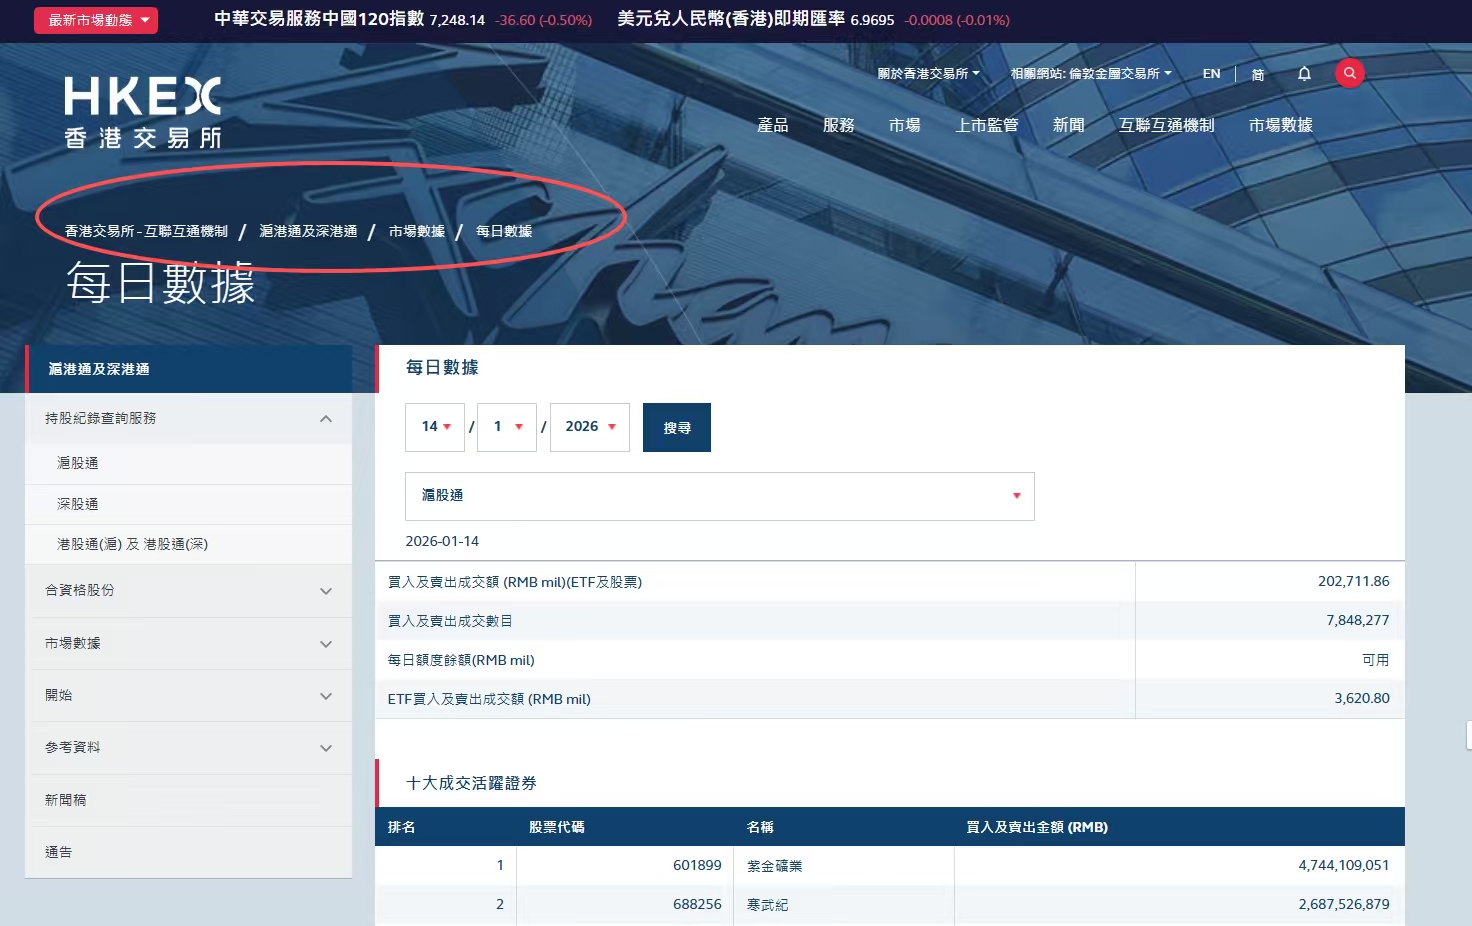Go to 香港交易所-互聯互通機制 breadcrumb
1472x926 pixels.
click(146, 231)
